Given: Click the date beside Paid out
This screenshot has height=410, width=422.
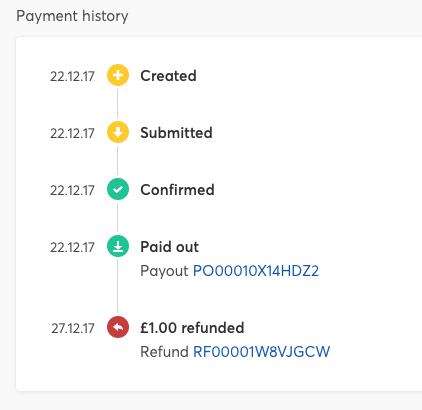Looking at the screenshot, I should tap(72, 247).
